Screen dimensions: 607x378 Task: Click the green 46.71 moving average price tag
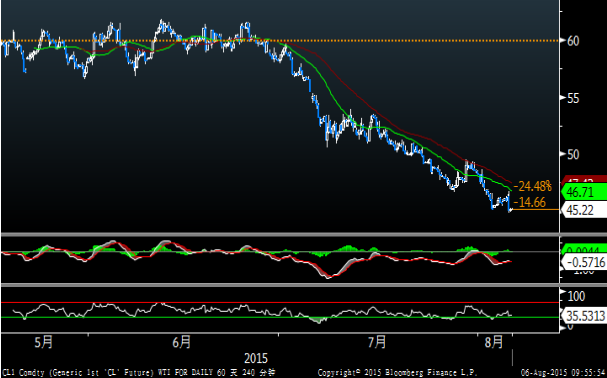(x=584, y=192)
